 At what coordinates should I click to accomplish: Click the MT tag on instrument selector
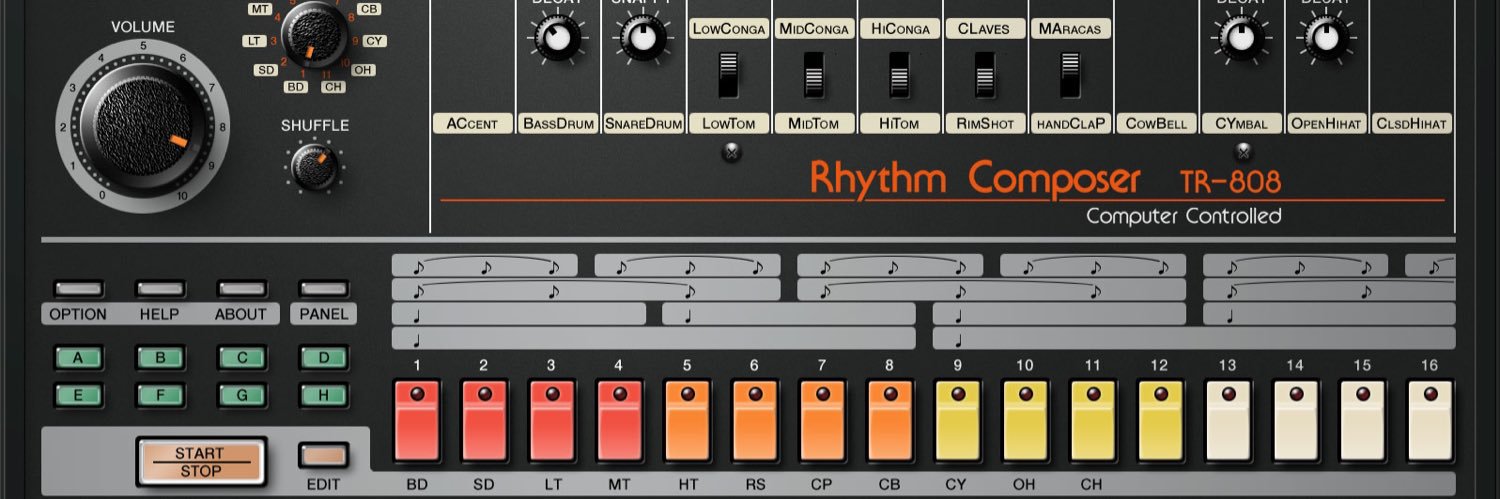[260, 9]
